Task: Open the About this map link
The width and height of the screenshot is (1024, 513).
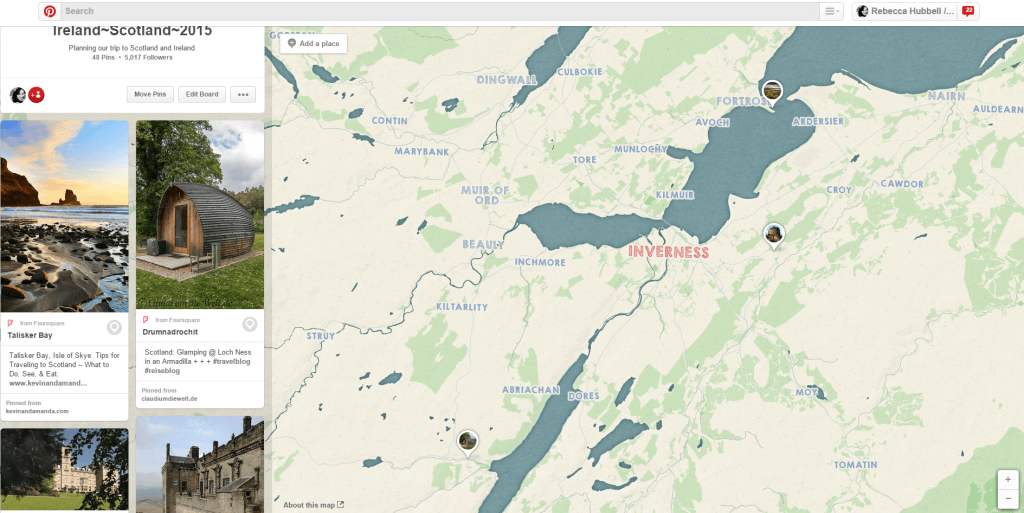Action: 313,505
